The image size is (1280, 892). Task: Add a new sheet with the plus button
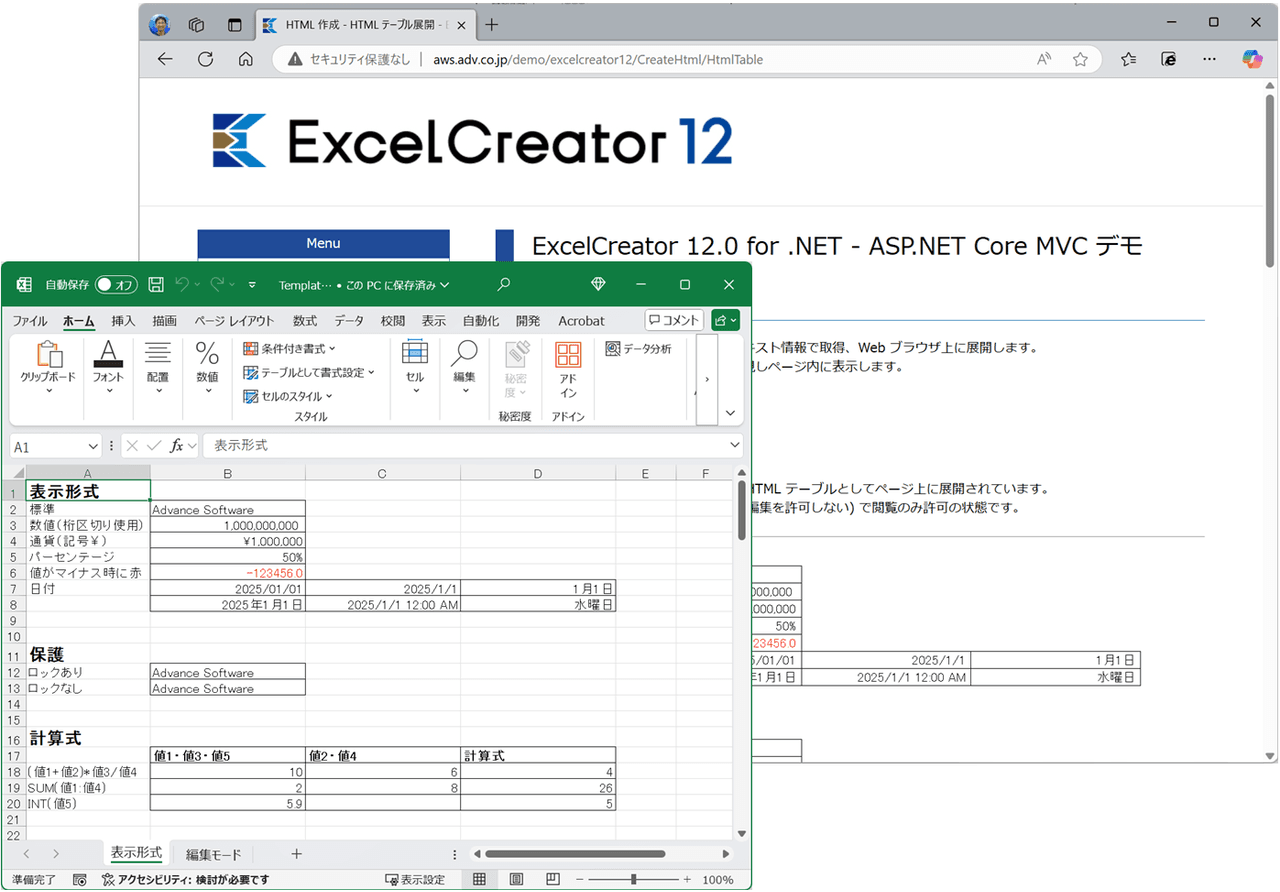click(296, 854)
